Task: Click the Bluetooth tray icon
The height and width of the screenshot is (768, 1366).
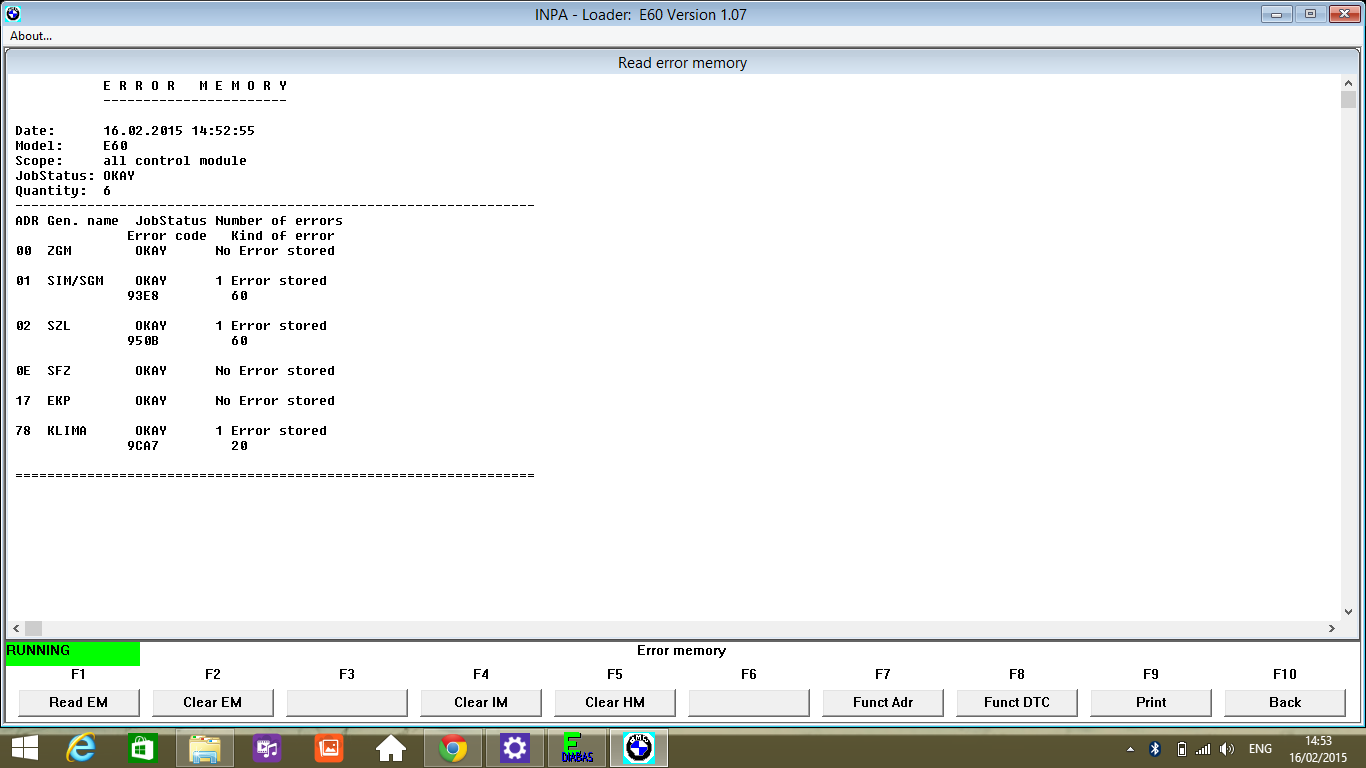Action: coord(1154,749)
